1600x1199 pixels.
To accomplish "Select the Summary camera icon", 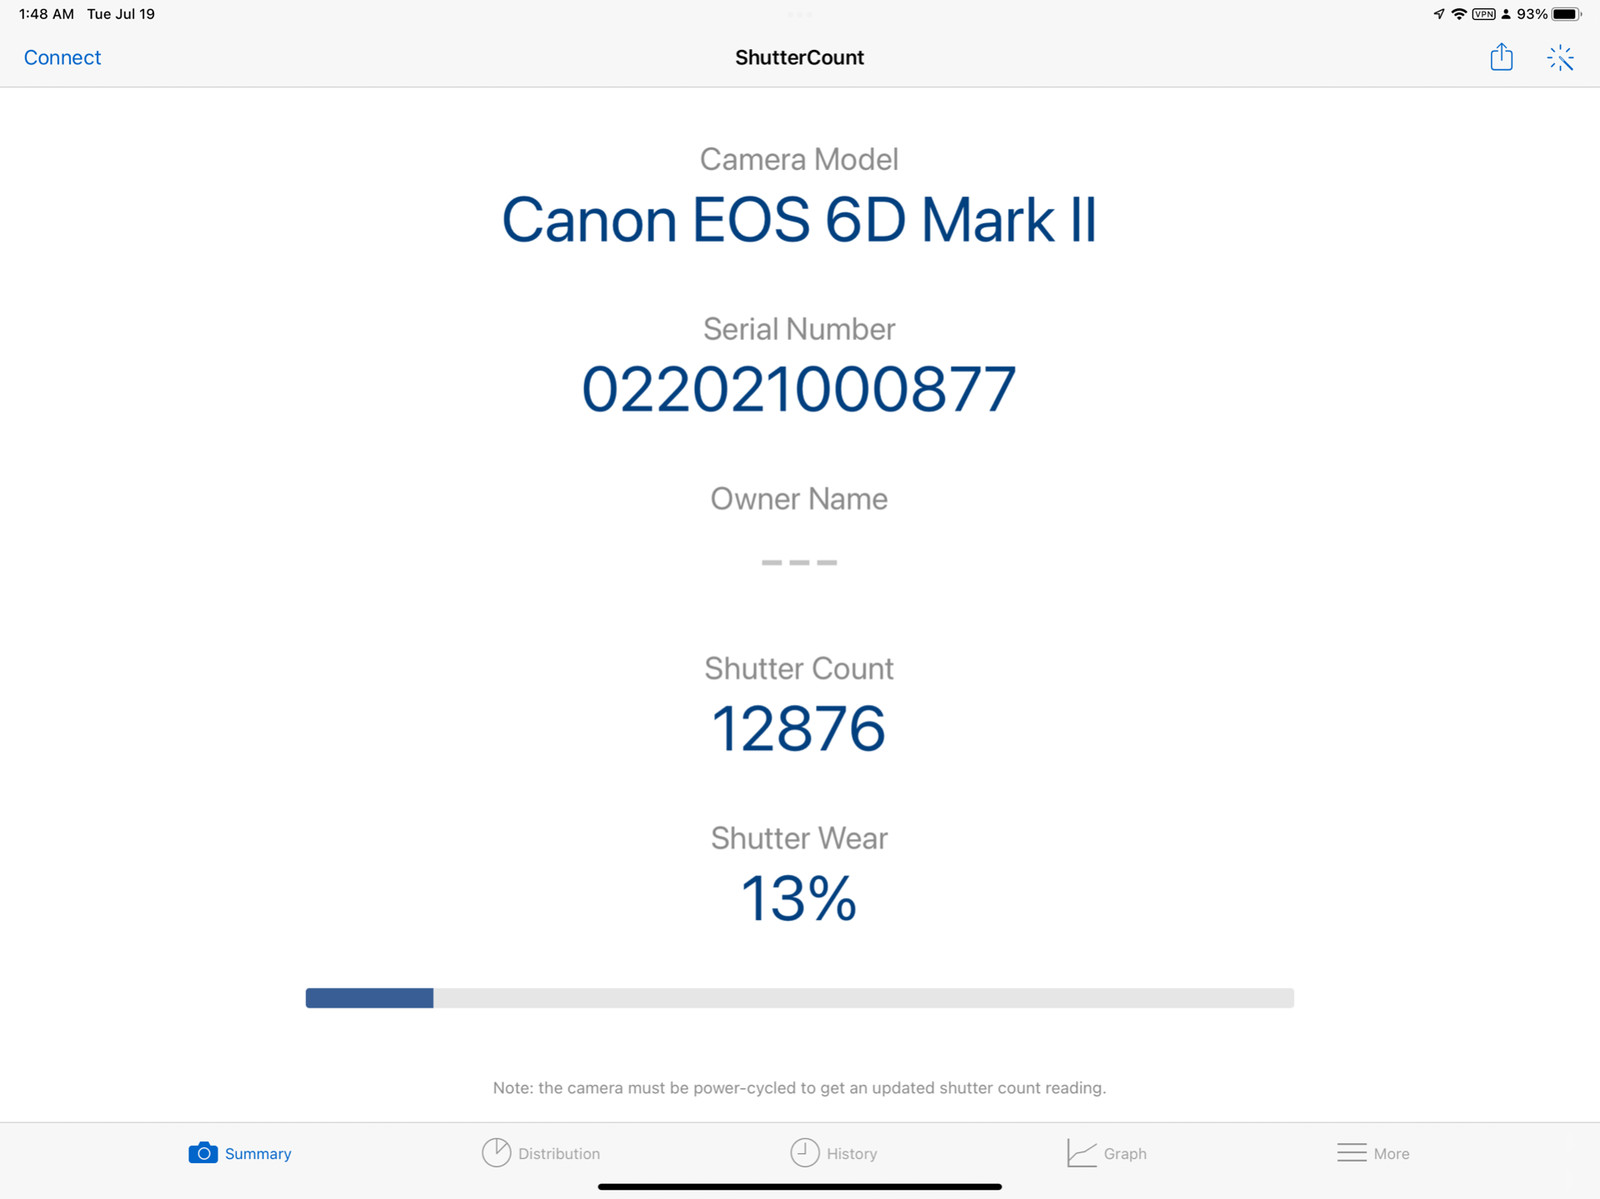I will coord(203,1153).
